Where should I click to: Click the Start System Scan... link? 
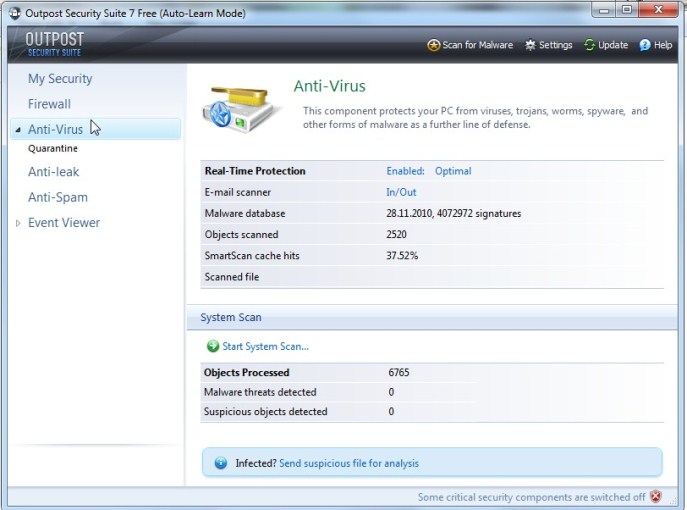click(265, 347)
